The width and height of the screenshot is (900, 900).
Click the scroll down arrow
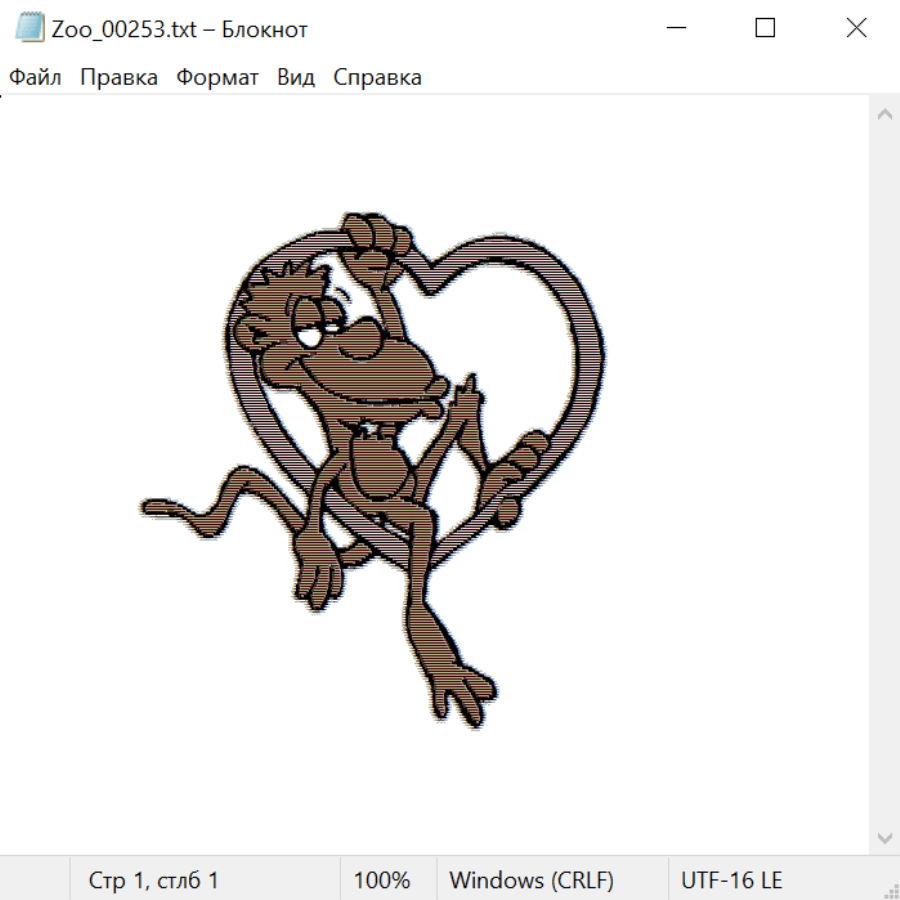point(884,837)
